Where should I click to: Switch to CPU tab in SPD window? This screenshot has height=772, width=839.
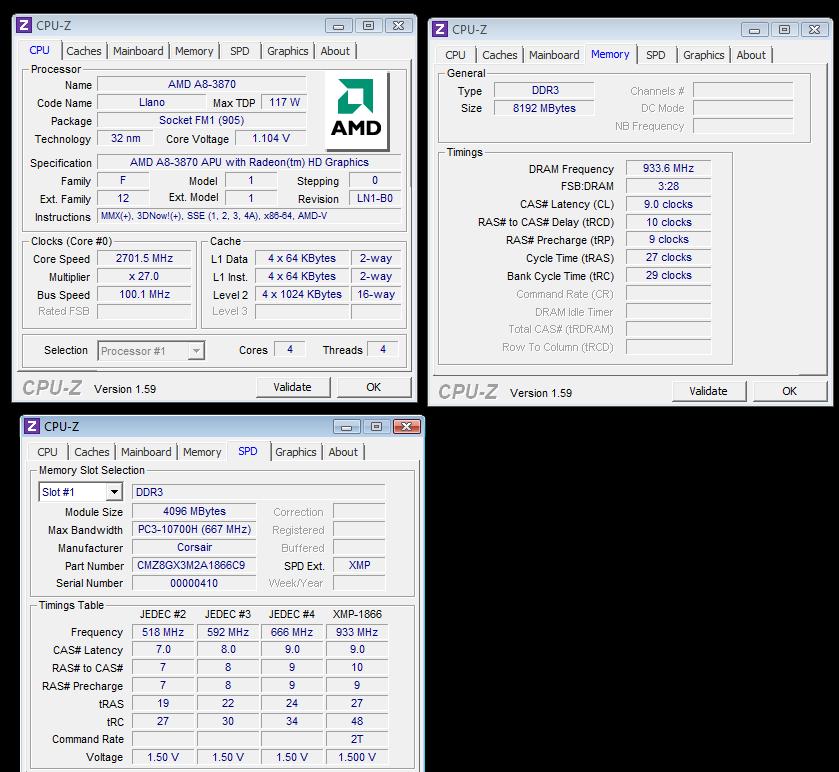[x=47, y=452]
